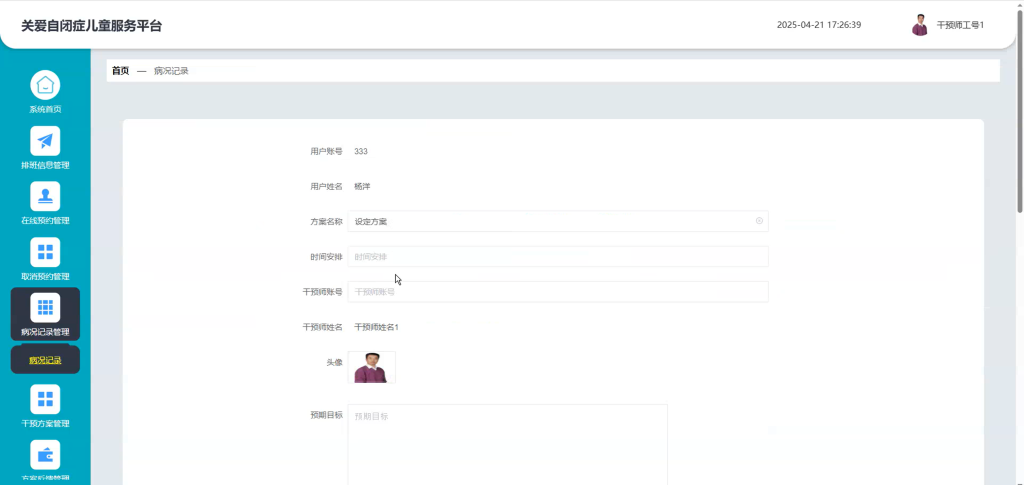Viewport: 1024px width, 485px height.
Task: Select the 病况记录 submenu item
Action: (x=45, y=360)
